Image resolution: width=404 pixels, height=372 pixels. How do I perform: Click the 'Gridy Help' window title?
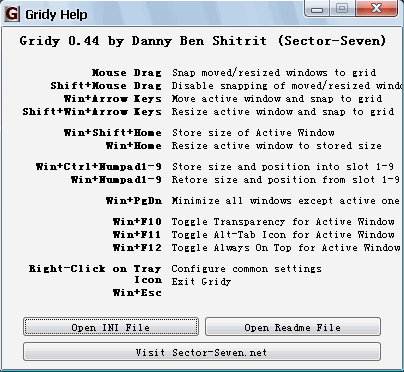[x=56, y=14]
